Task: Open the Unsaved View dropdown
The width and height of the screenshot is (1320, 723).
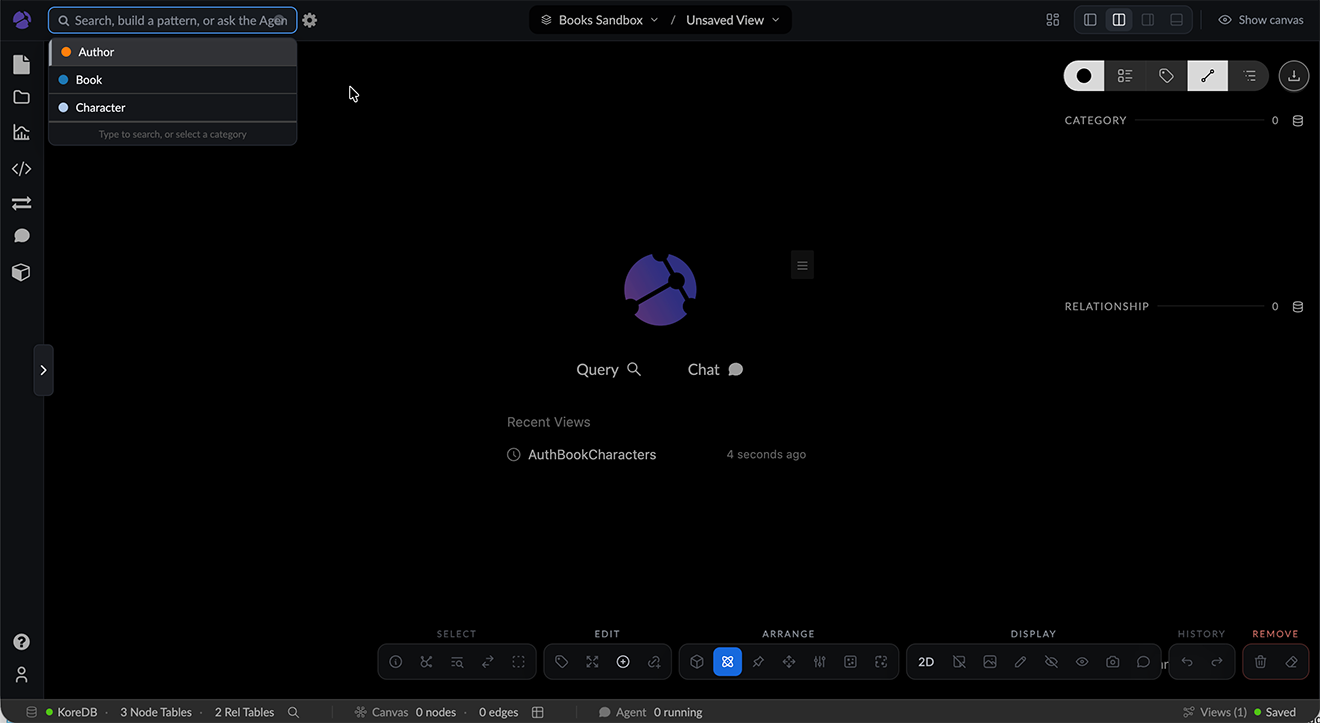Action: (x=732, y=20)
